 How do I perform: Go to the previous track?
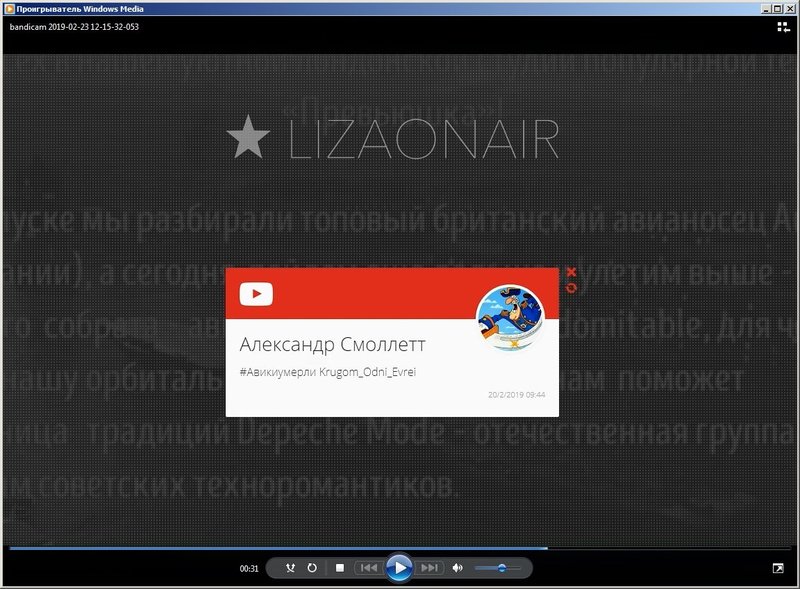(369, 568)
